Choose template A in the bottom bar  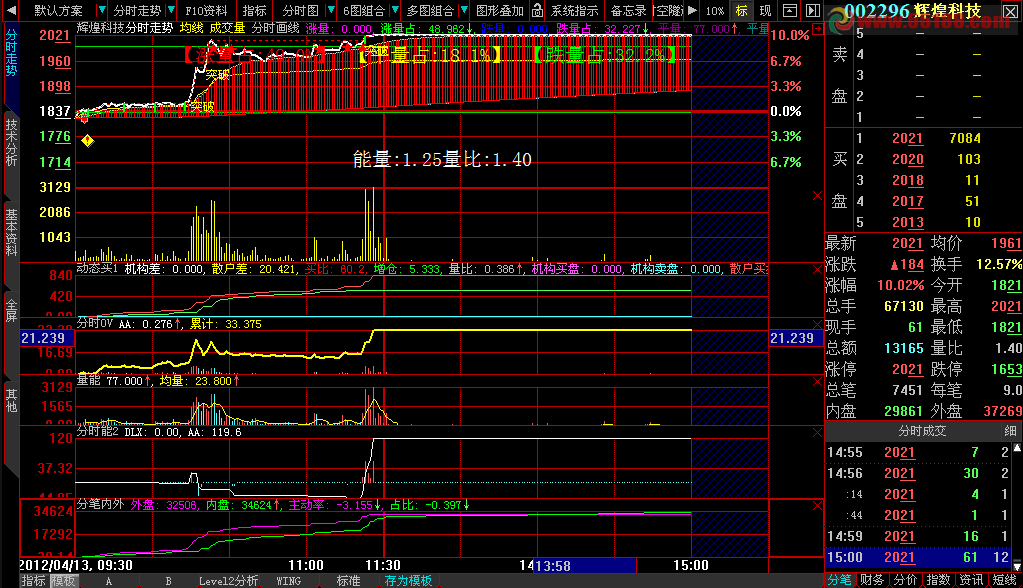[x=108, y=581]
